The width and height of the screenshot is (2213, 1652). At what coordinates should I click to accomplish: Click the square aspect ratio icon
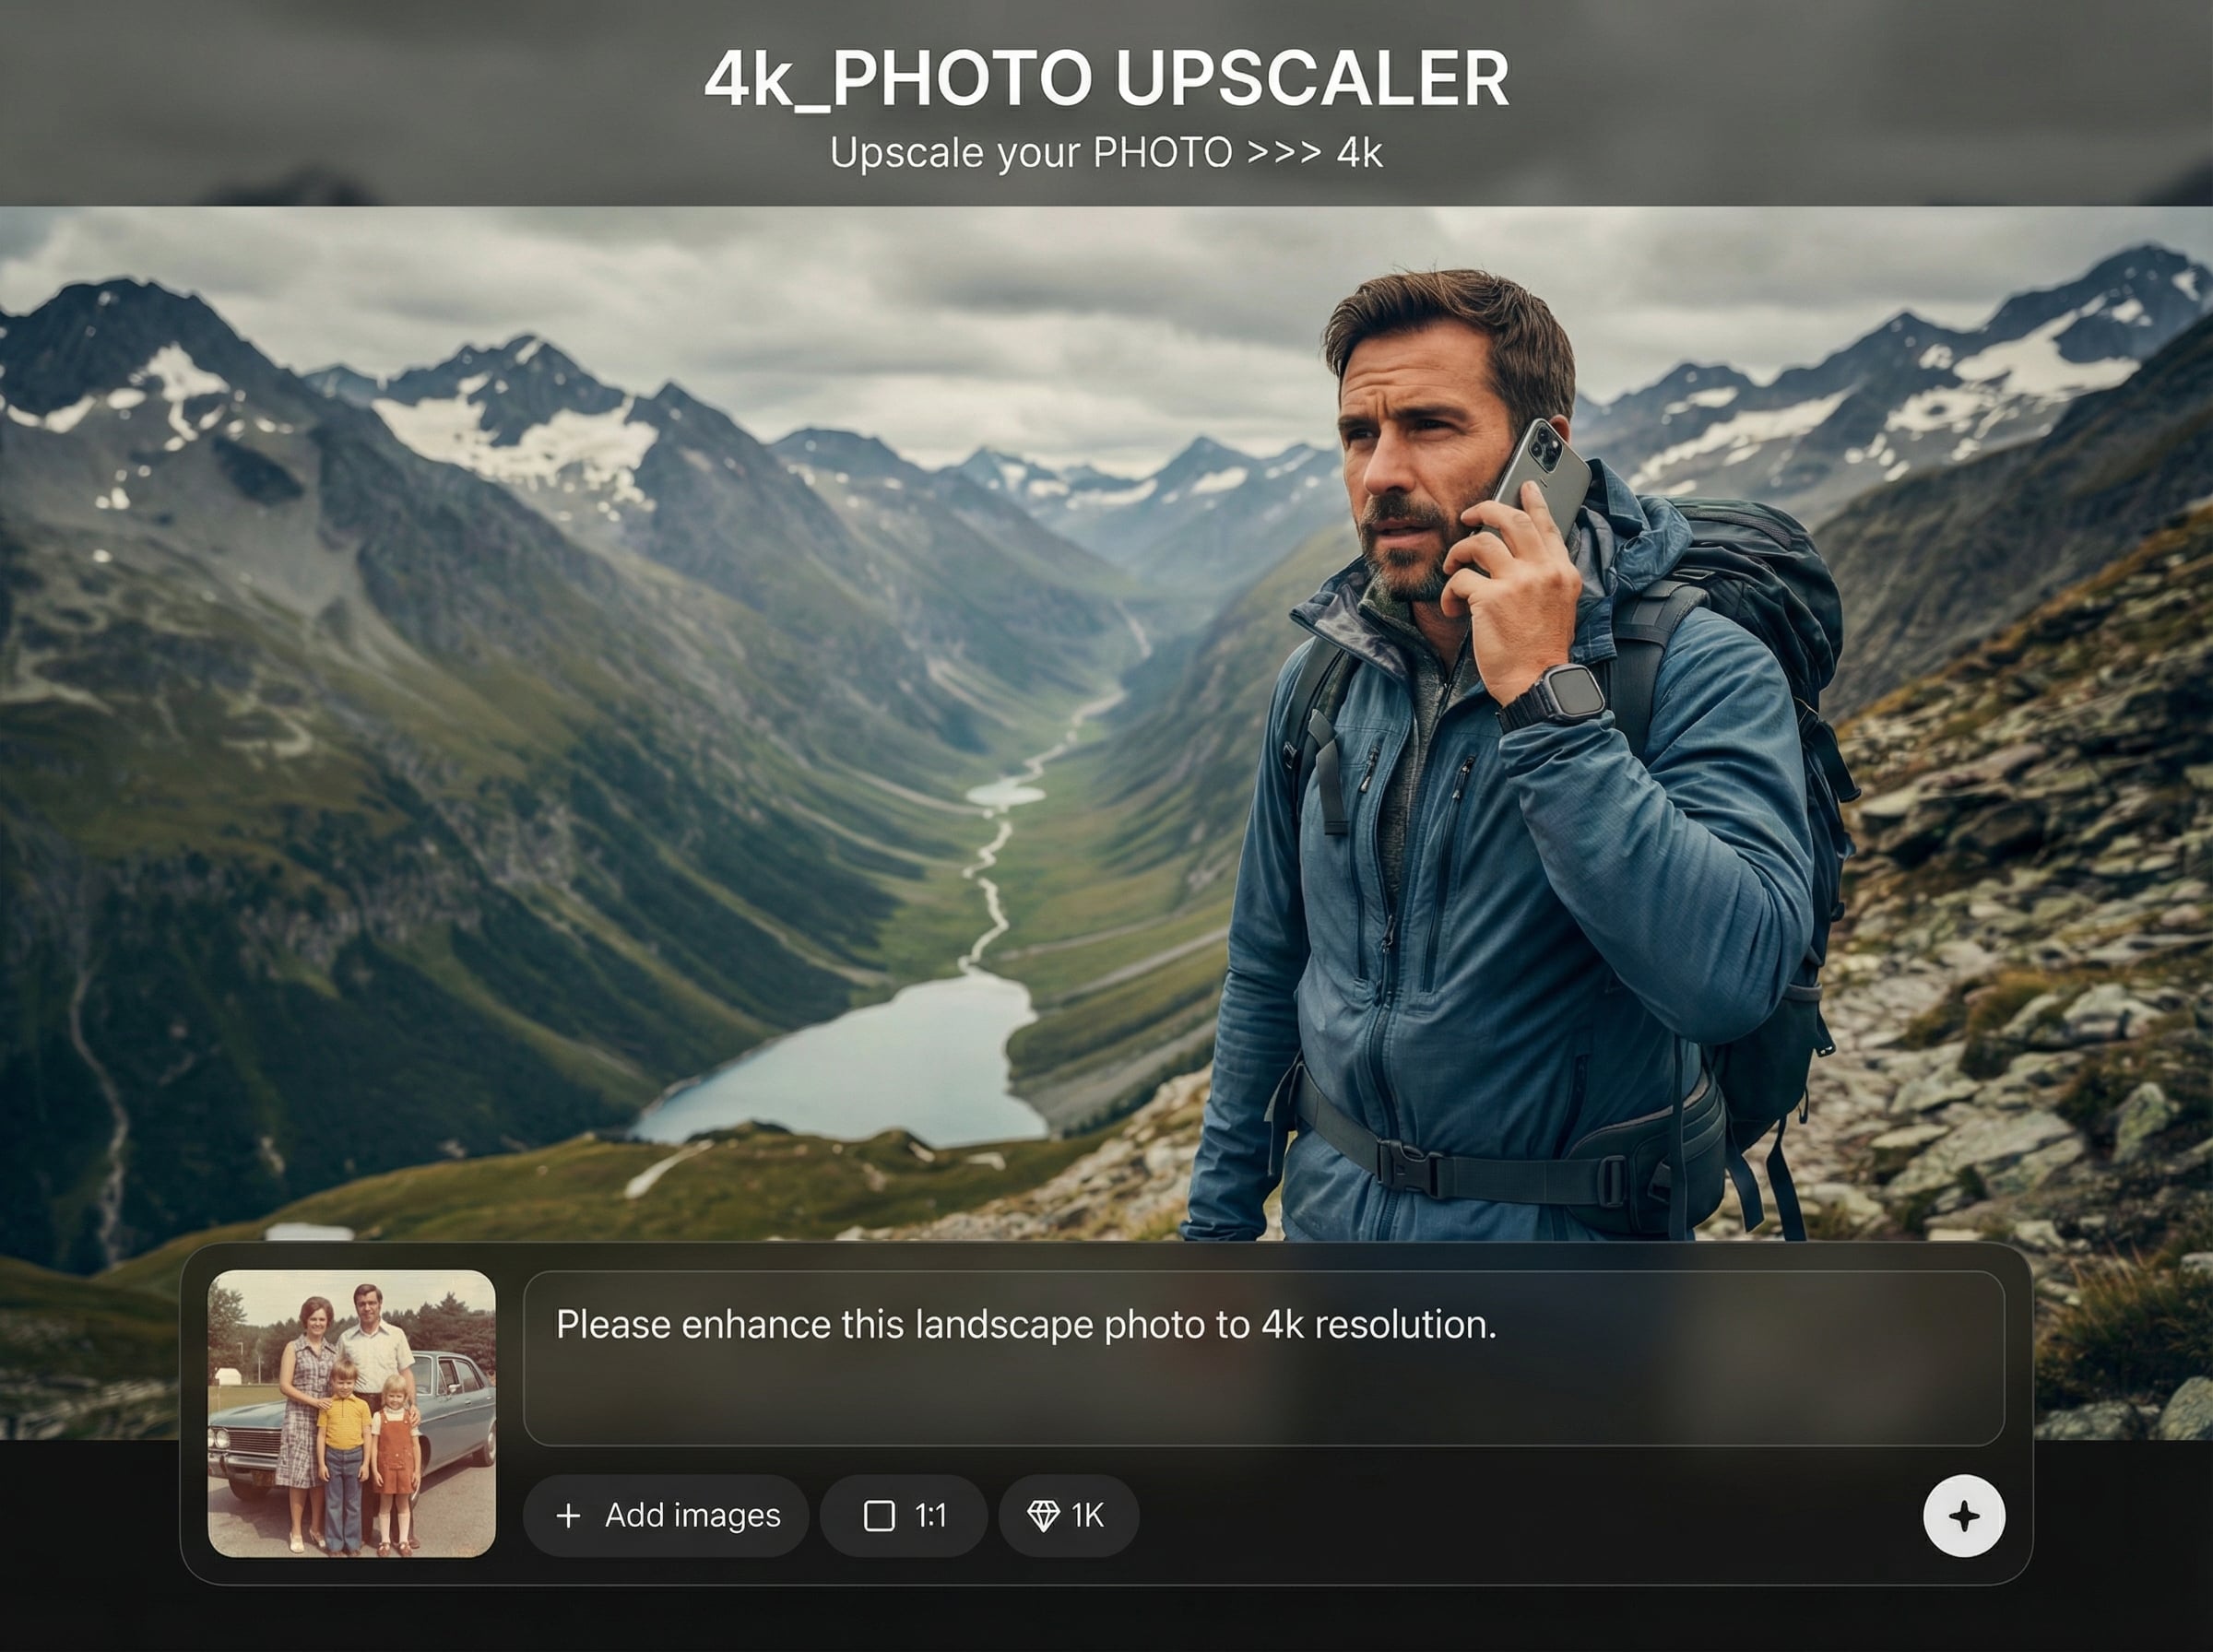[x=879, y=1516]
